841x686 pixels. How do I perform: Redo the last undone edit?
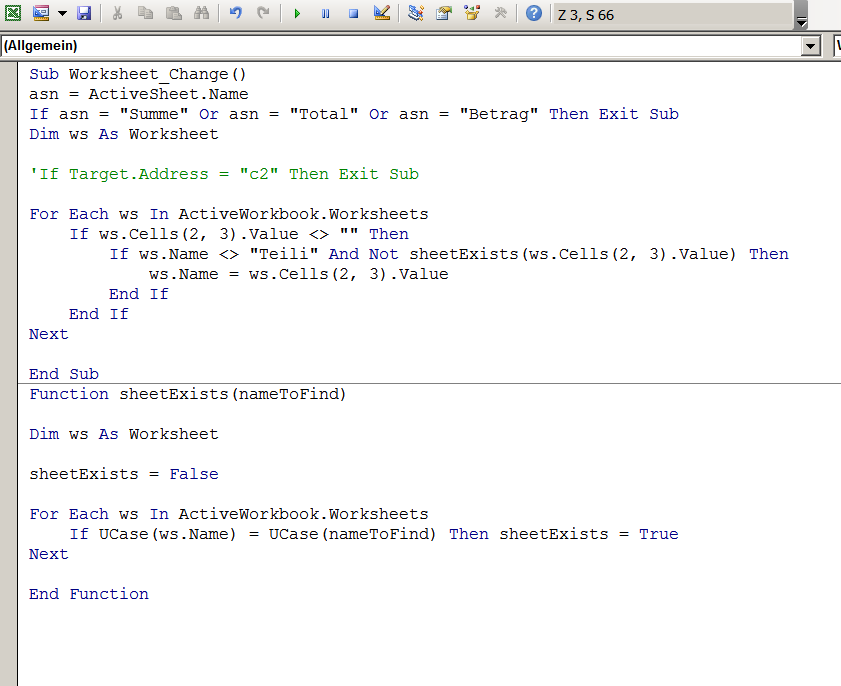click(x=263, y=13)
